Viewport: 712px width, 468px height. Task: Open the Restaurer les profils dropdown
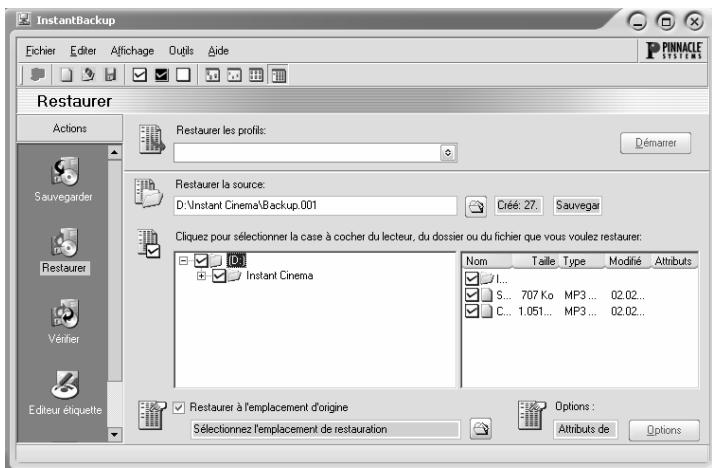coord(448,153)
